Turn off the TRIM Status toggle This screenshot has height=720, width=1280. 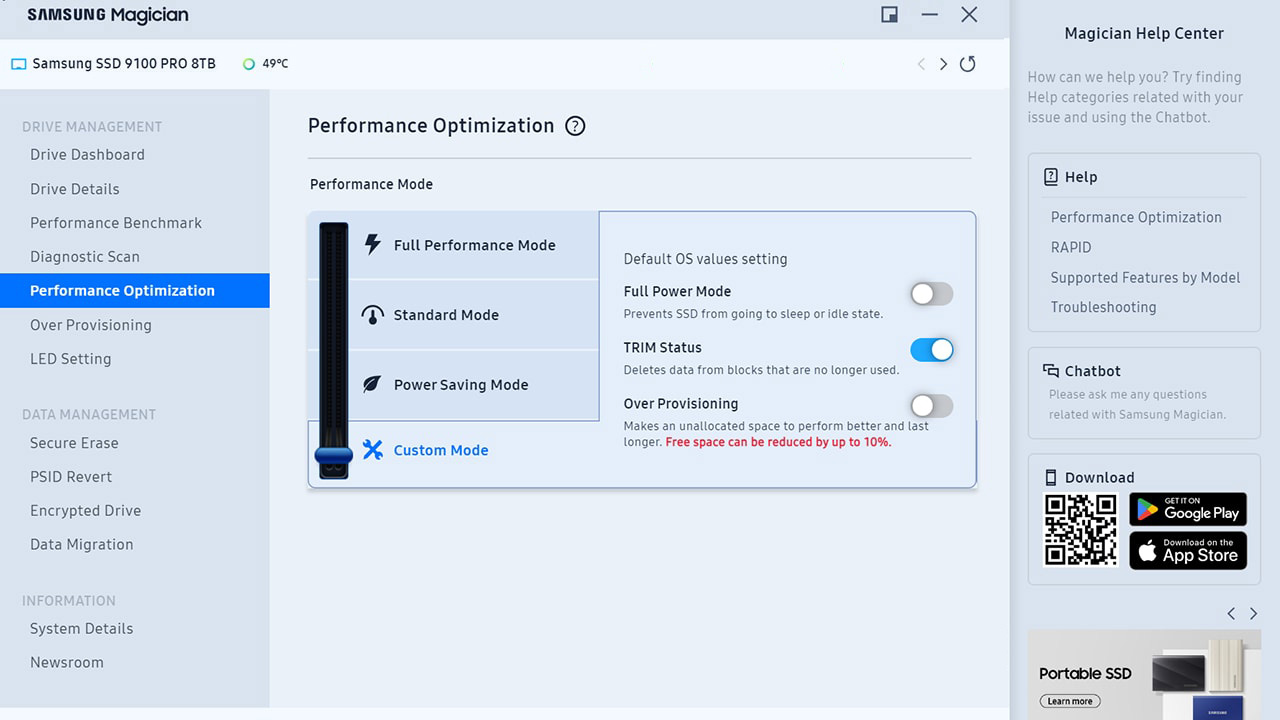(x=931, y=350)
